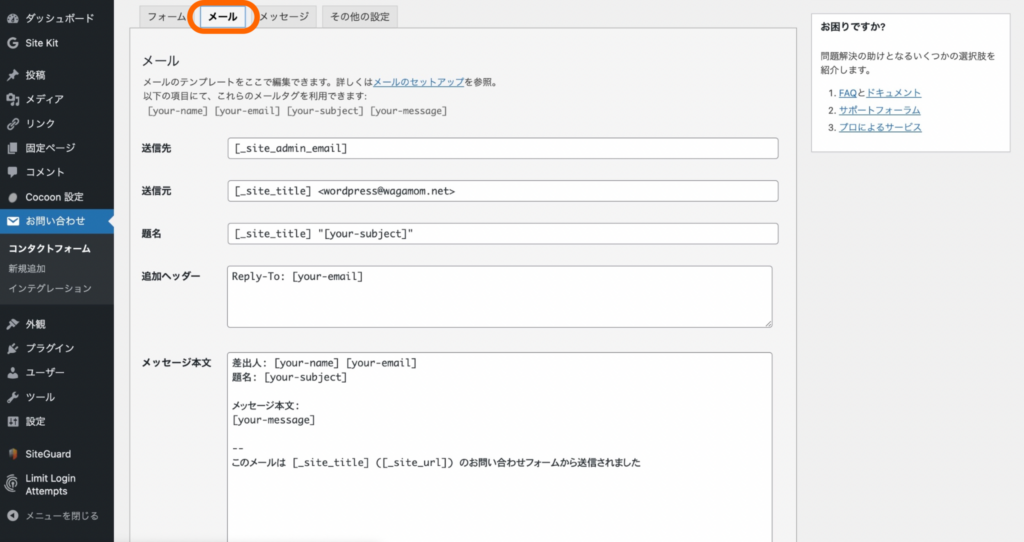
Task: Open Site Kit via its G icon
Action: (x=12, y=43)
